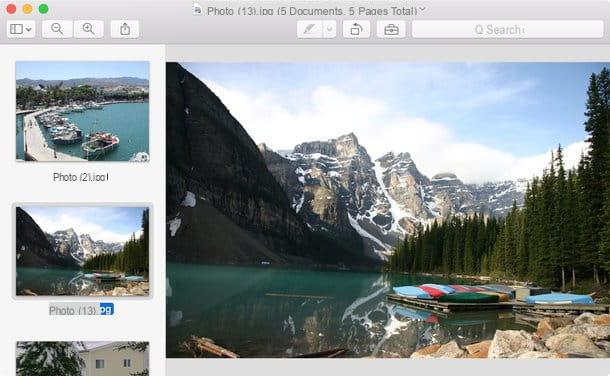The width and height of the screenshot is (610, 376).
Task: Select the Photo (13).jpg lake thumbnail
Action: pyautogui.click(x=82, y=251)
